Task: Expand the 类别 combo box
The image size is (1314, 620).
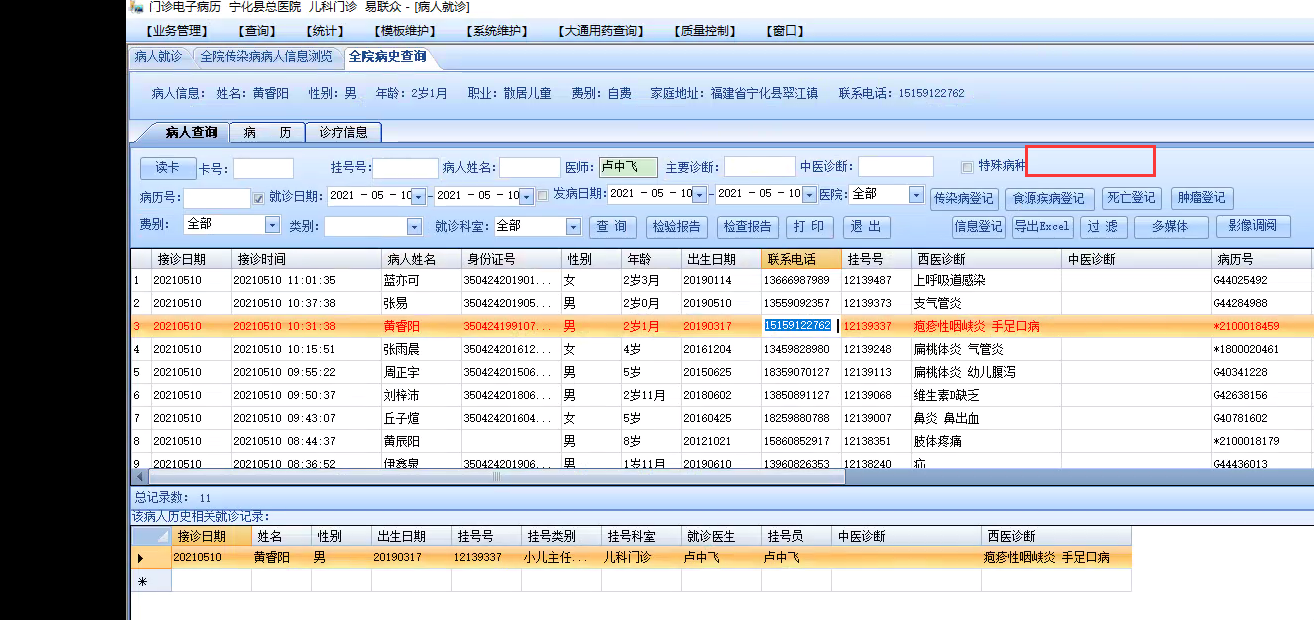Action: click(413, 226)
